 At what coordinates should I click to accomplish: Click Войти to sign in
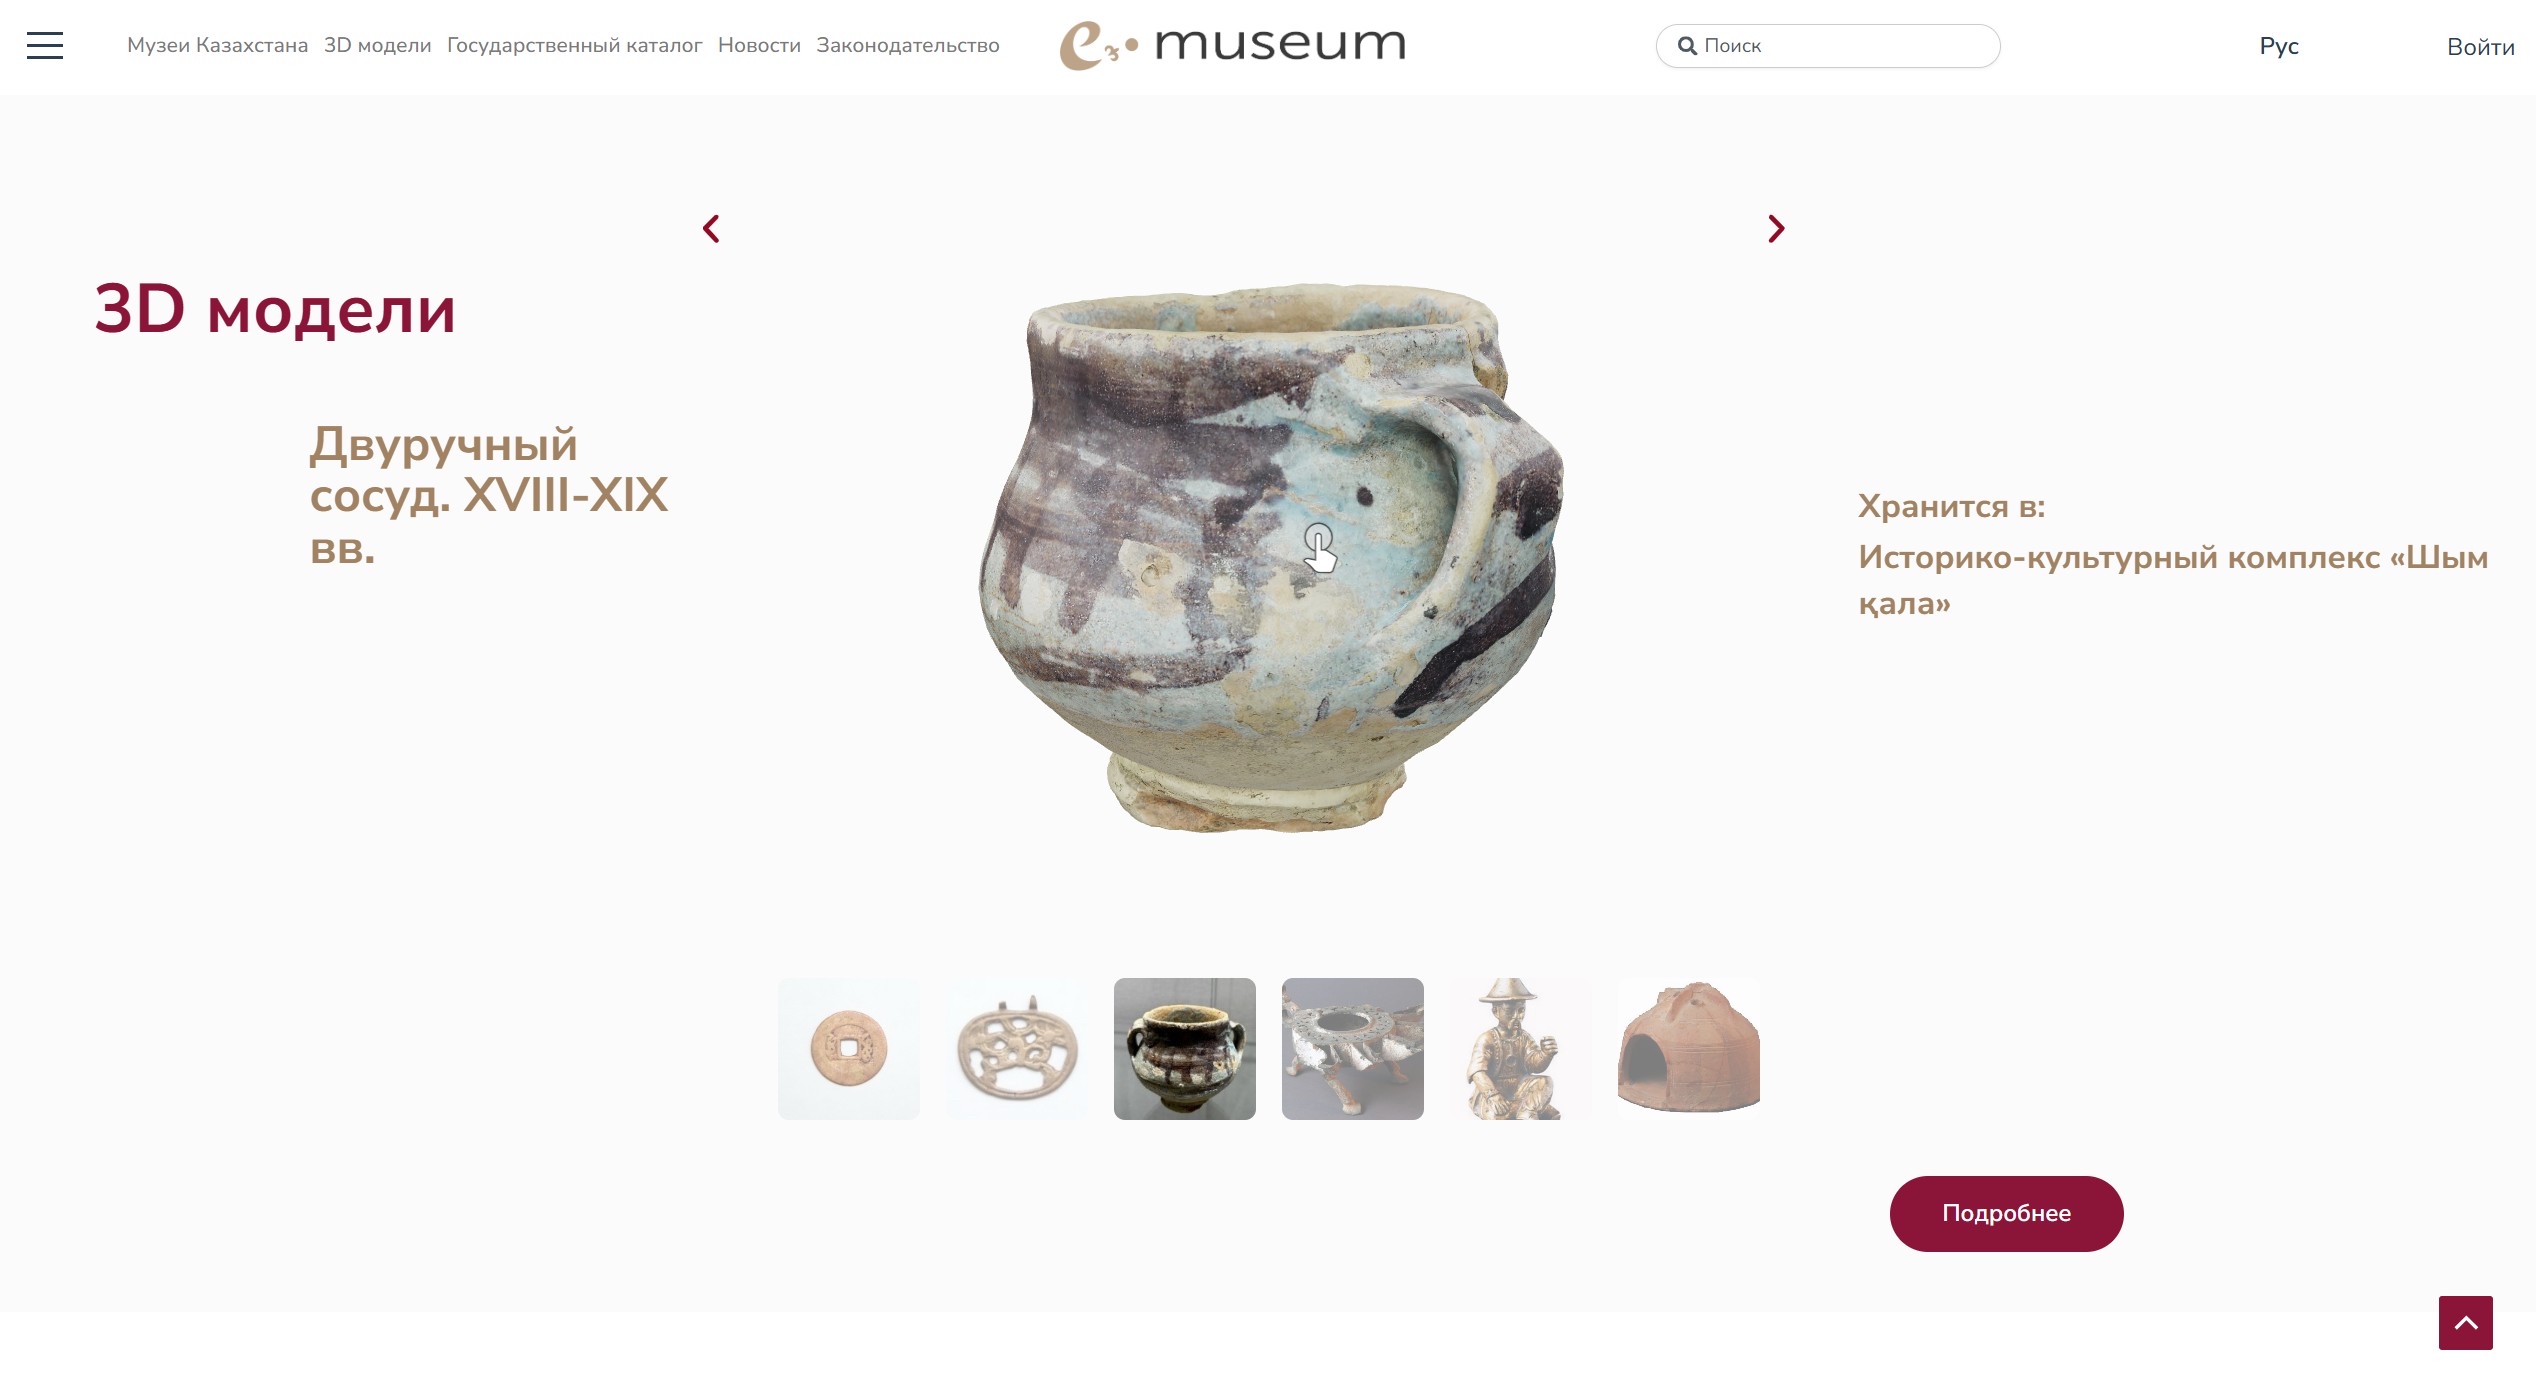pos(2480,47)
